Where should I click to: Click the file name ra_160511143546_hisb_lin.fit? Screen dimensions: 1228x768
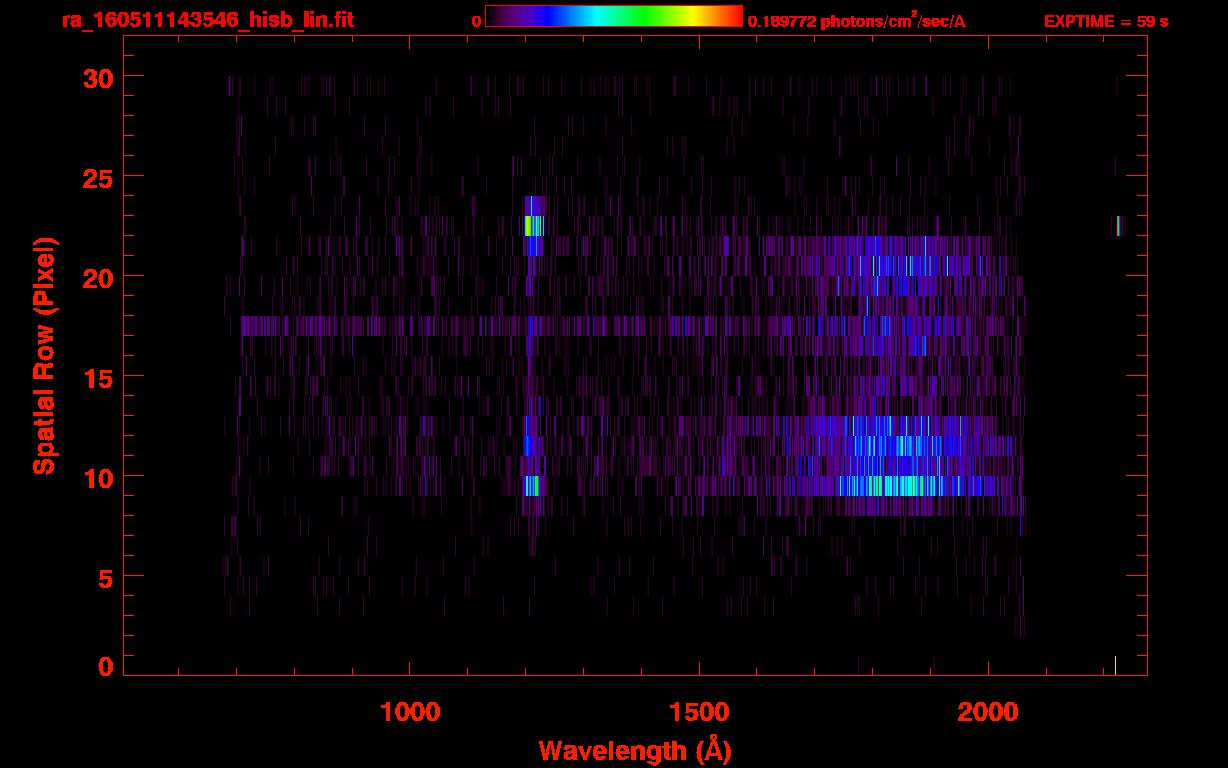(x=207, y=20)
